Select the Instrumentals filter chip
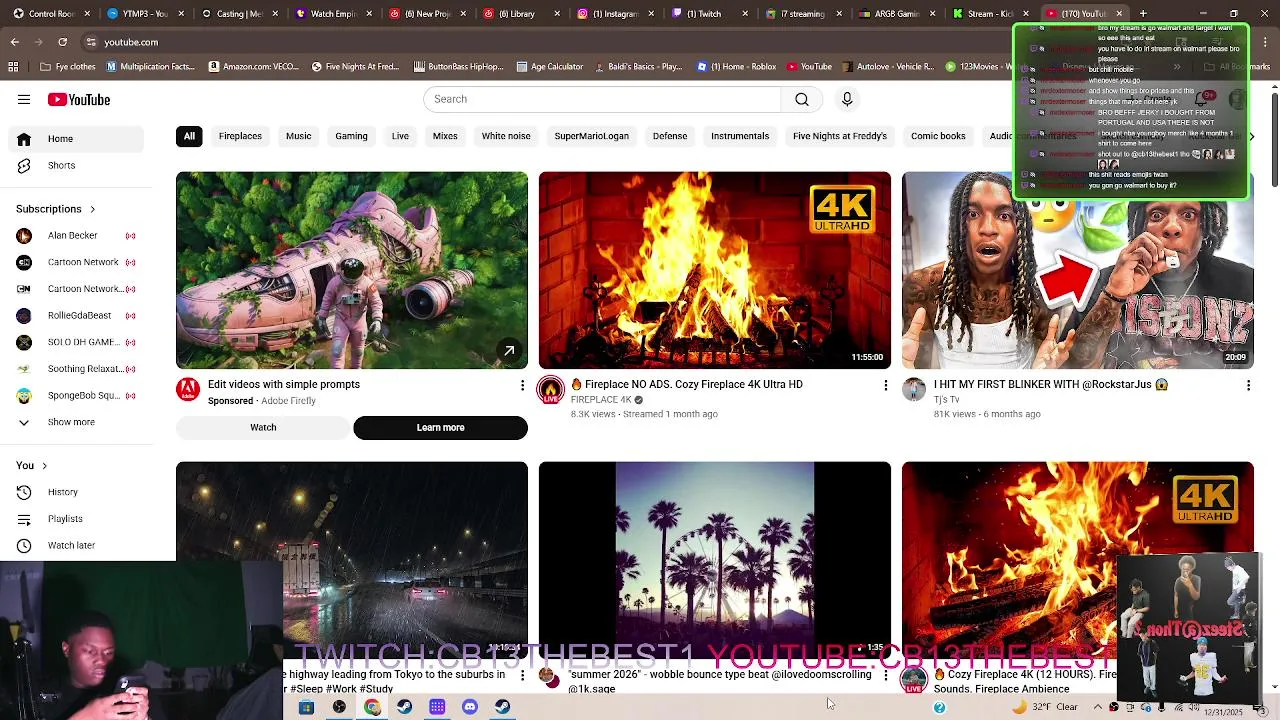 coord(740,136)
